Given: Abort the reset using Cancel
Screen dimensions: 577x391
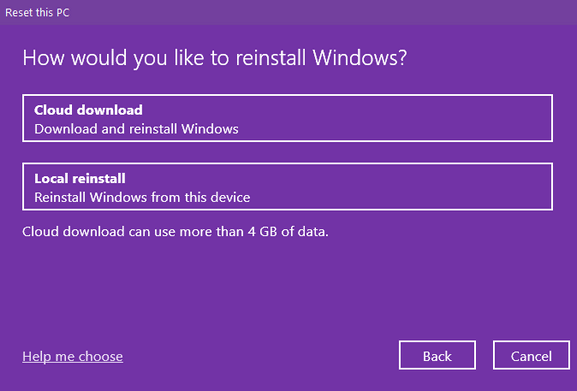Looking at the screenshot, I should click(x=531, y=355).
